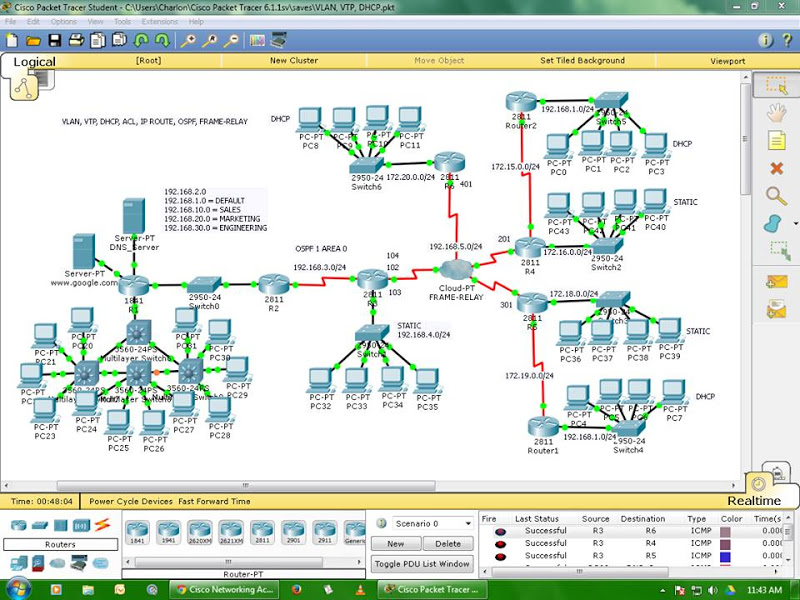Select the Routers device category icon
800x600 pixels.
pyautogui.click(x=19, y=525)
